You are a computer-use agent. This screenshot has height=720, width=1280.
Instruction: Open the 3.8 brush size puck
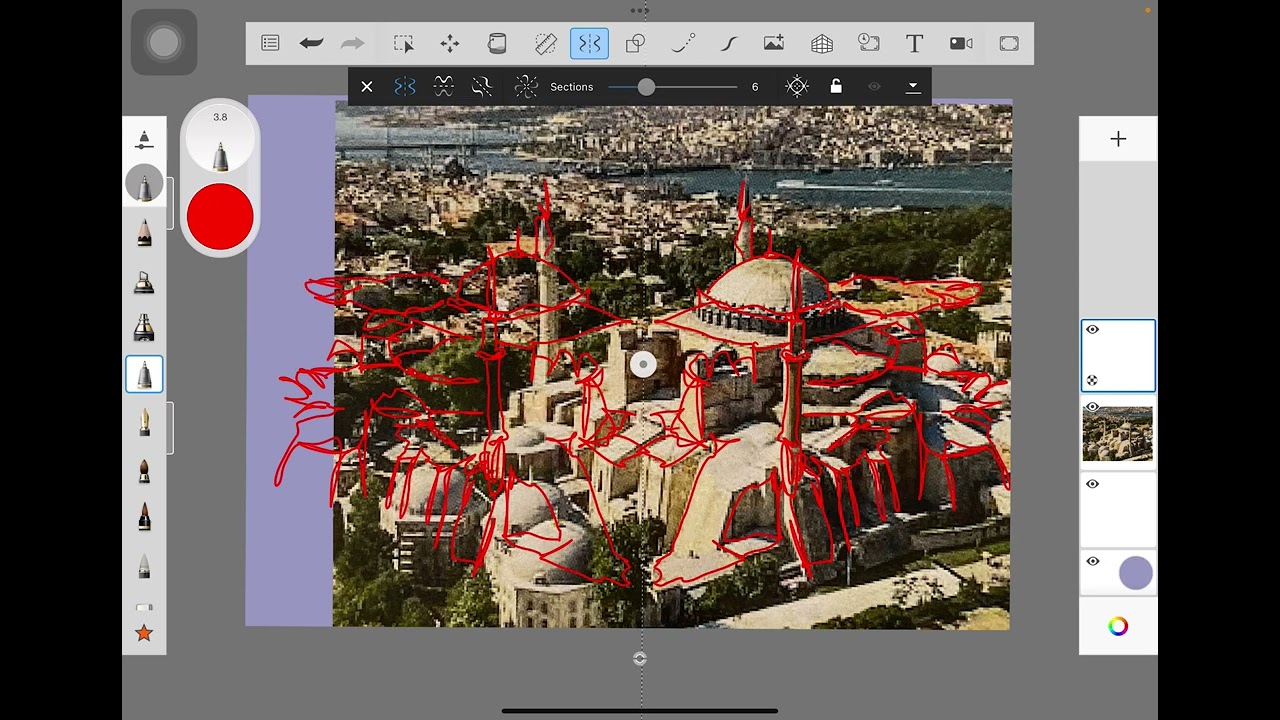tap(220, 140)
